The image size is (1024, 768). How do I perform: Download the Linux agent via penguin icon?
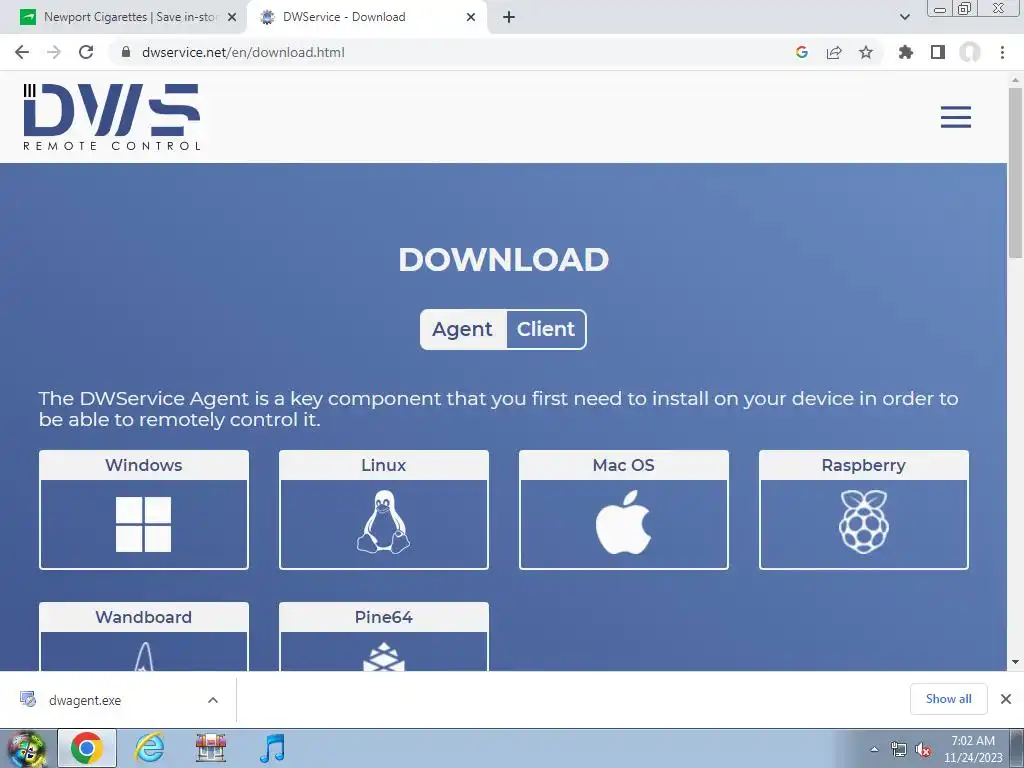click(383, 522)
